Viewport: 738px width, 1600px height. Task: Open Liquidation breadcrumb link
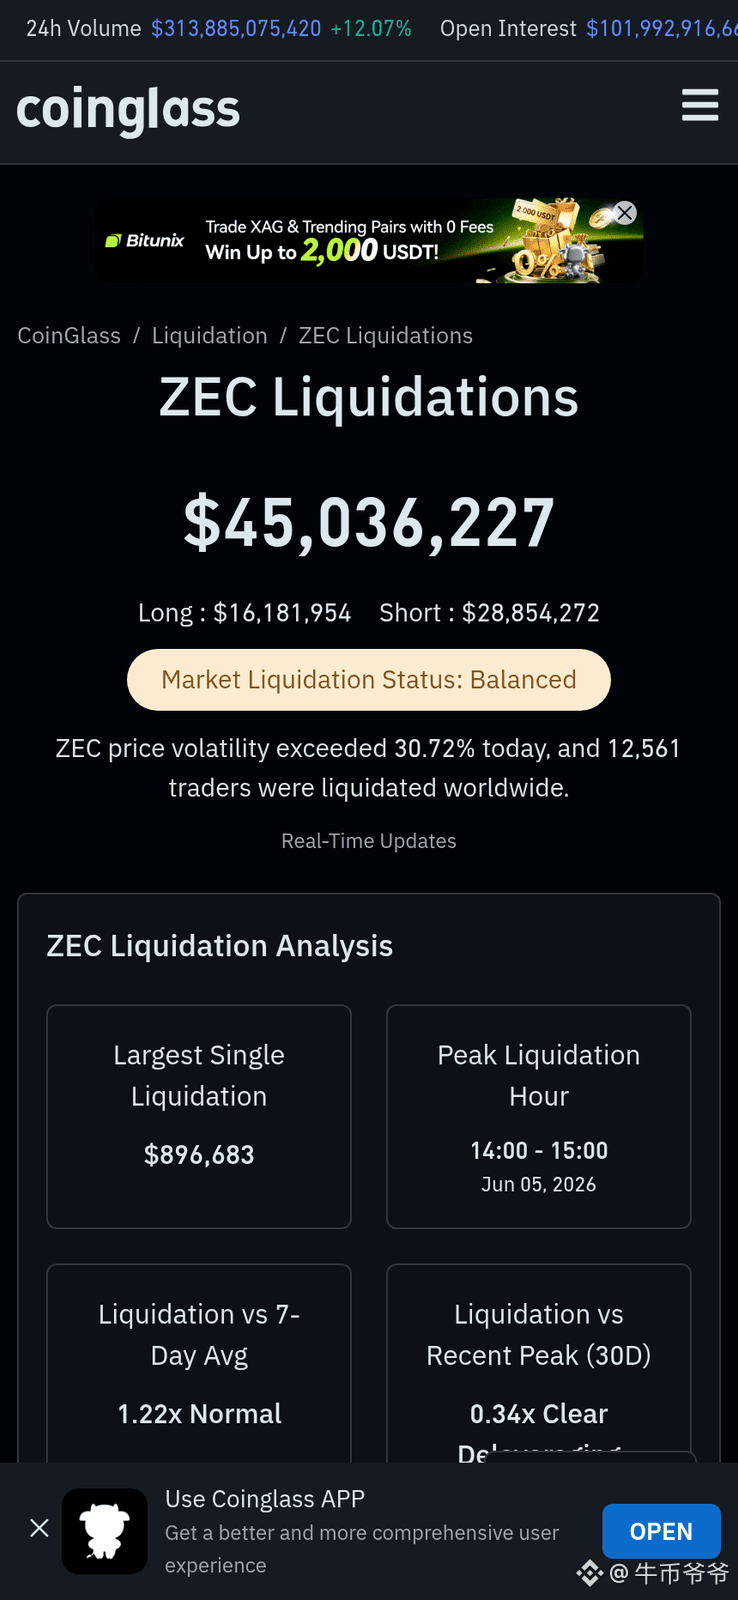click(x=210, y=335)
